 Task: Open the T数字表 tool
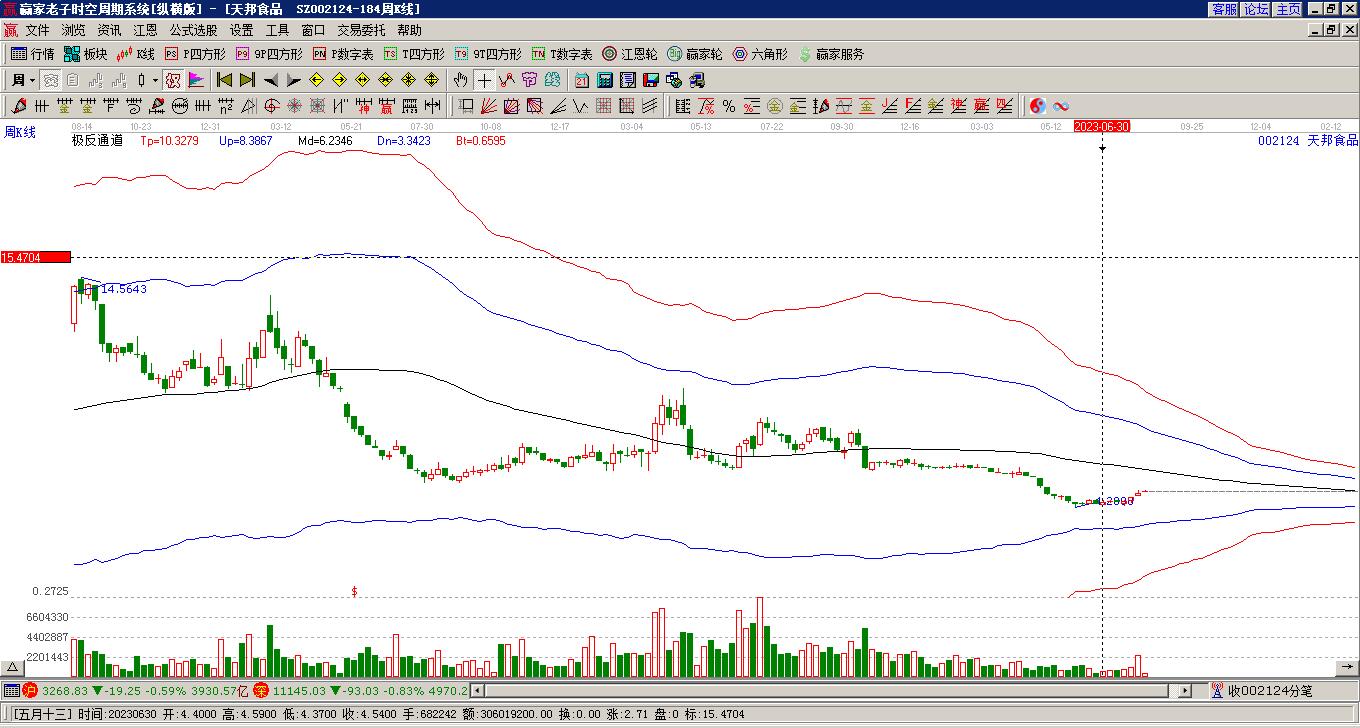562,54
